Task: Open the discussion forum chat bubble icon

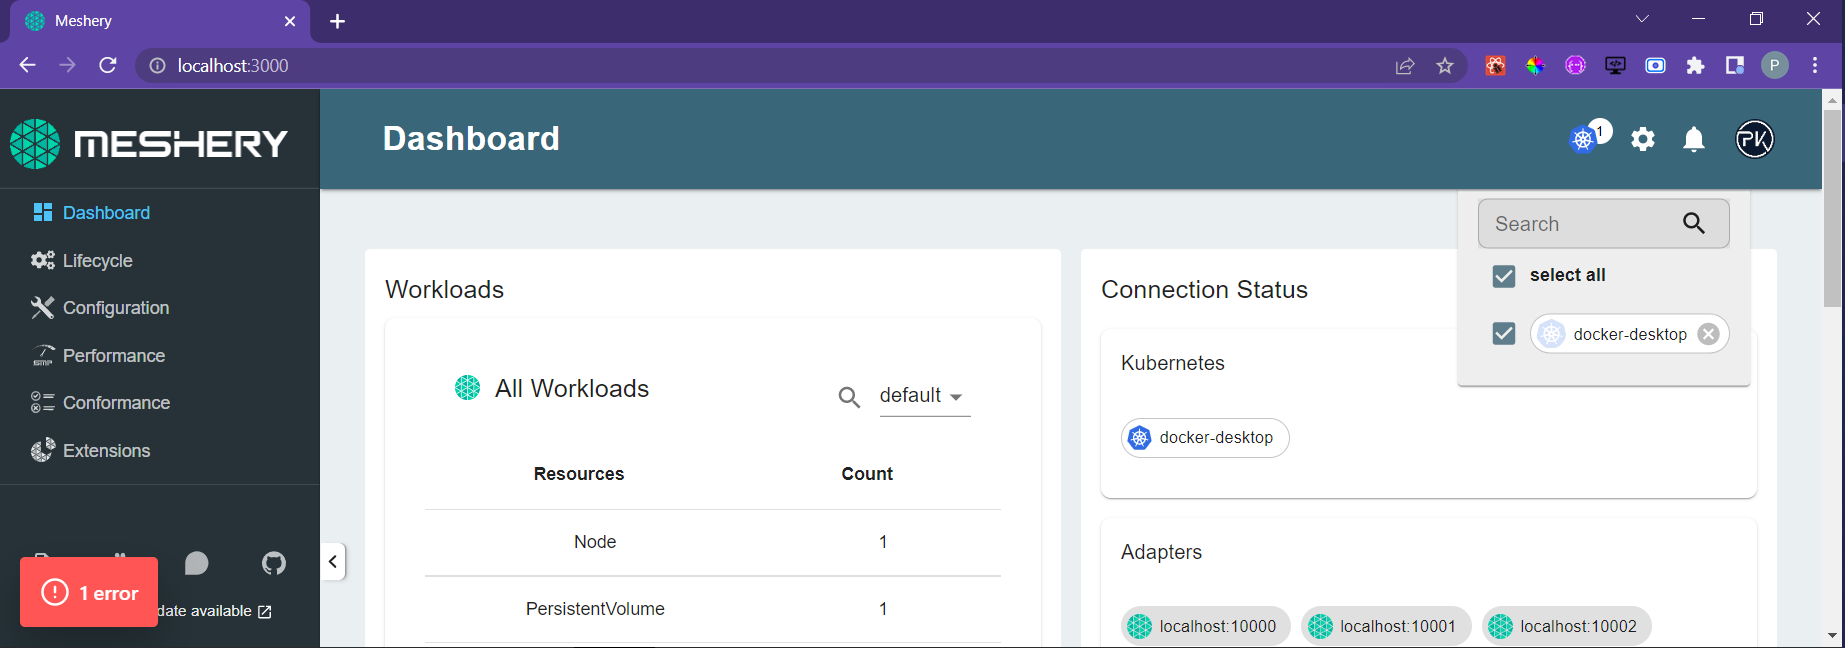Action: point(197,564)
